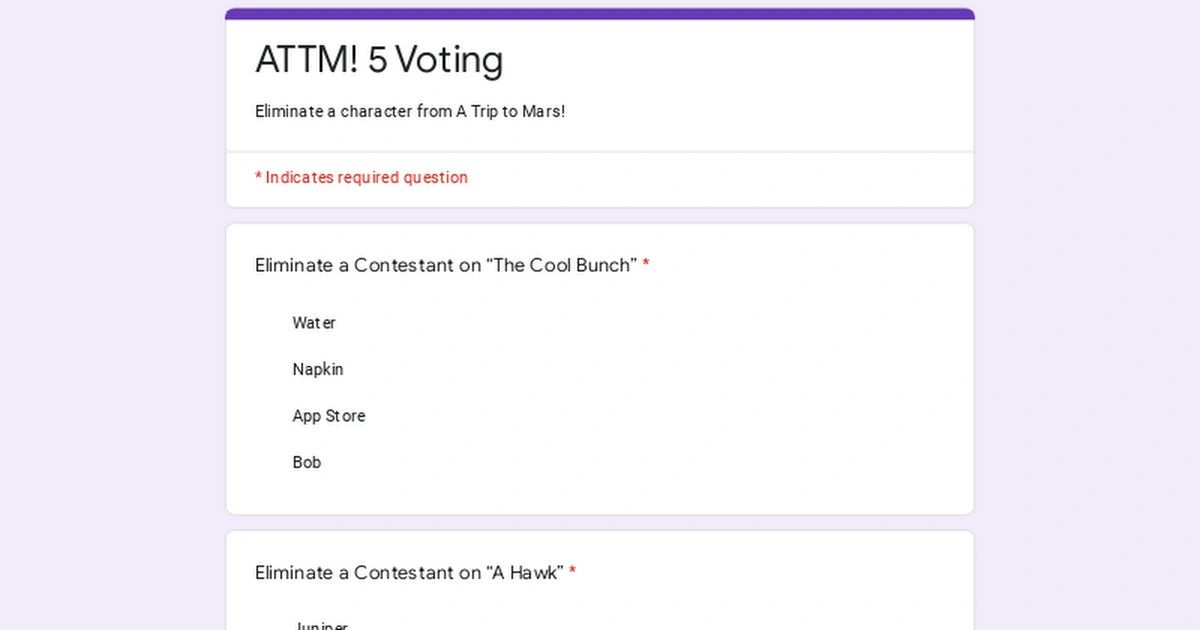Click the "Indicates required question" notice
The height and width of the screenshot is (630, 1200).
pos(362,177)
